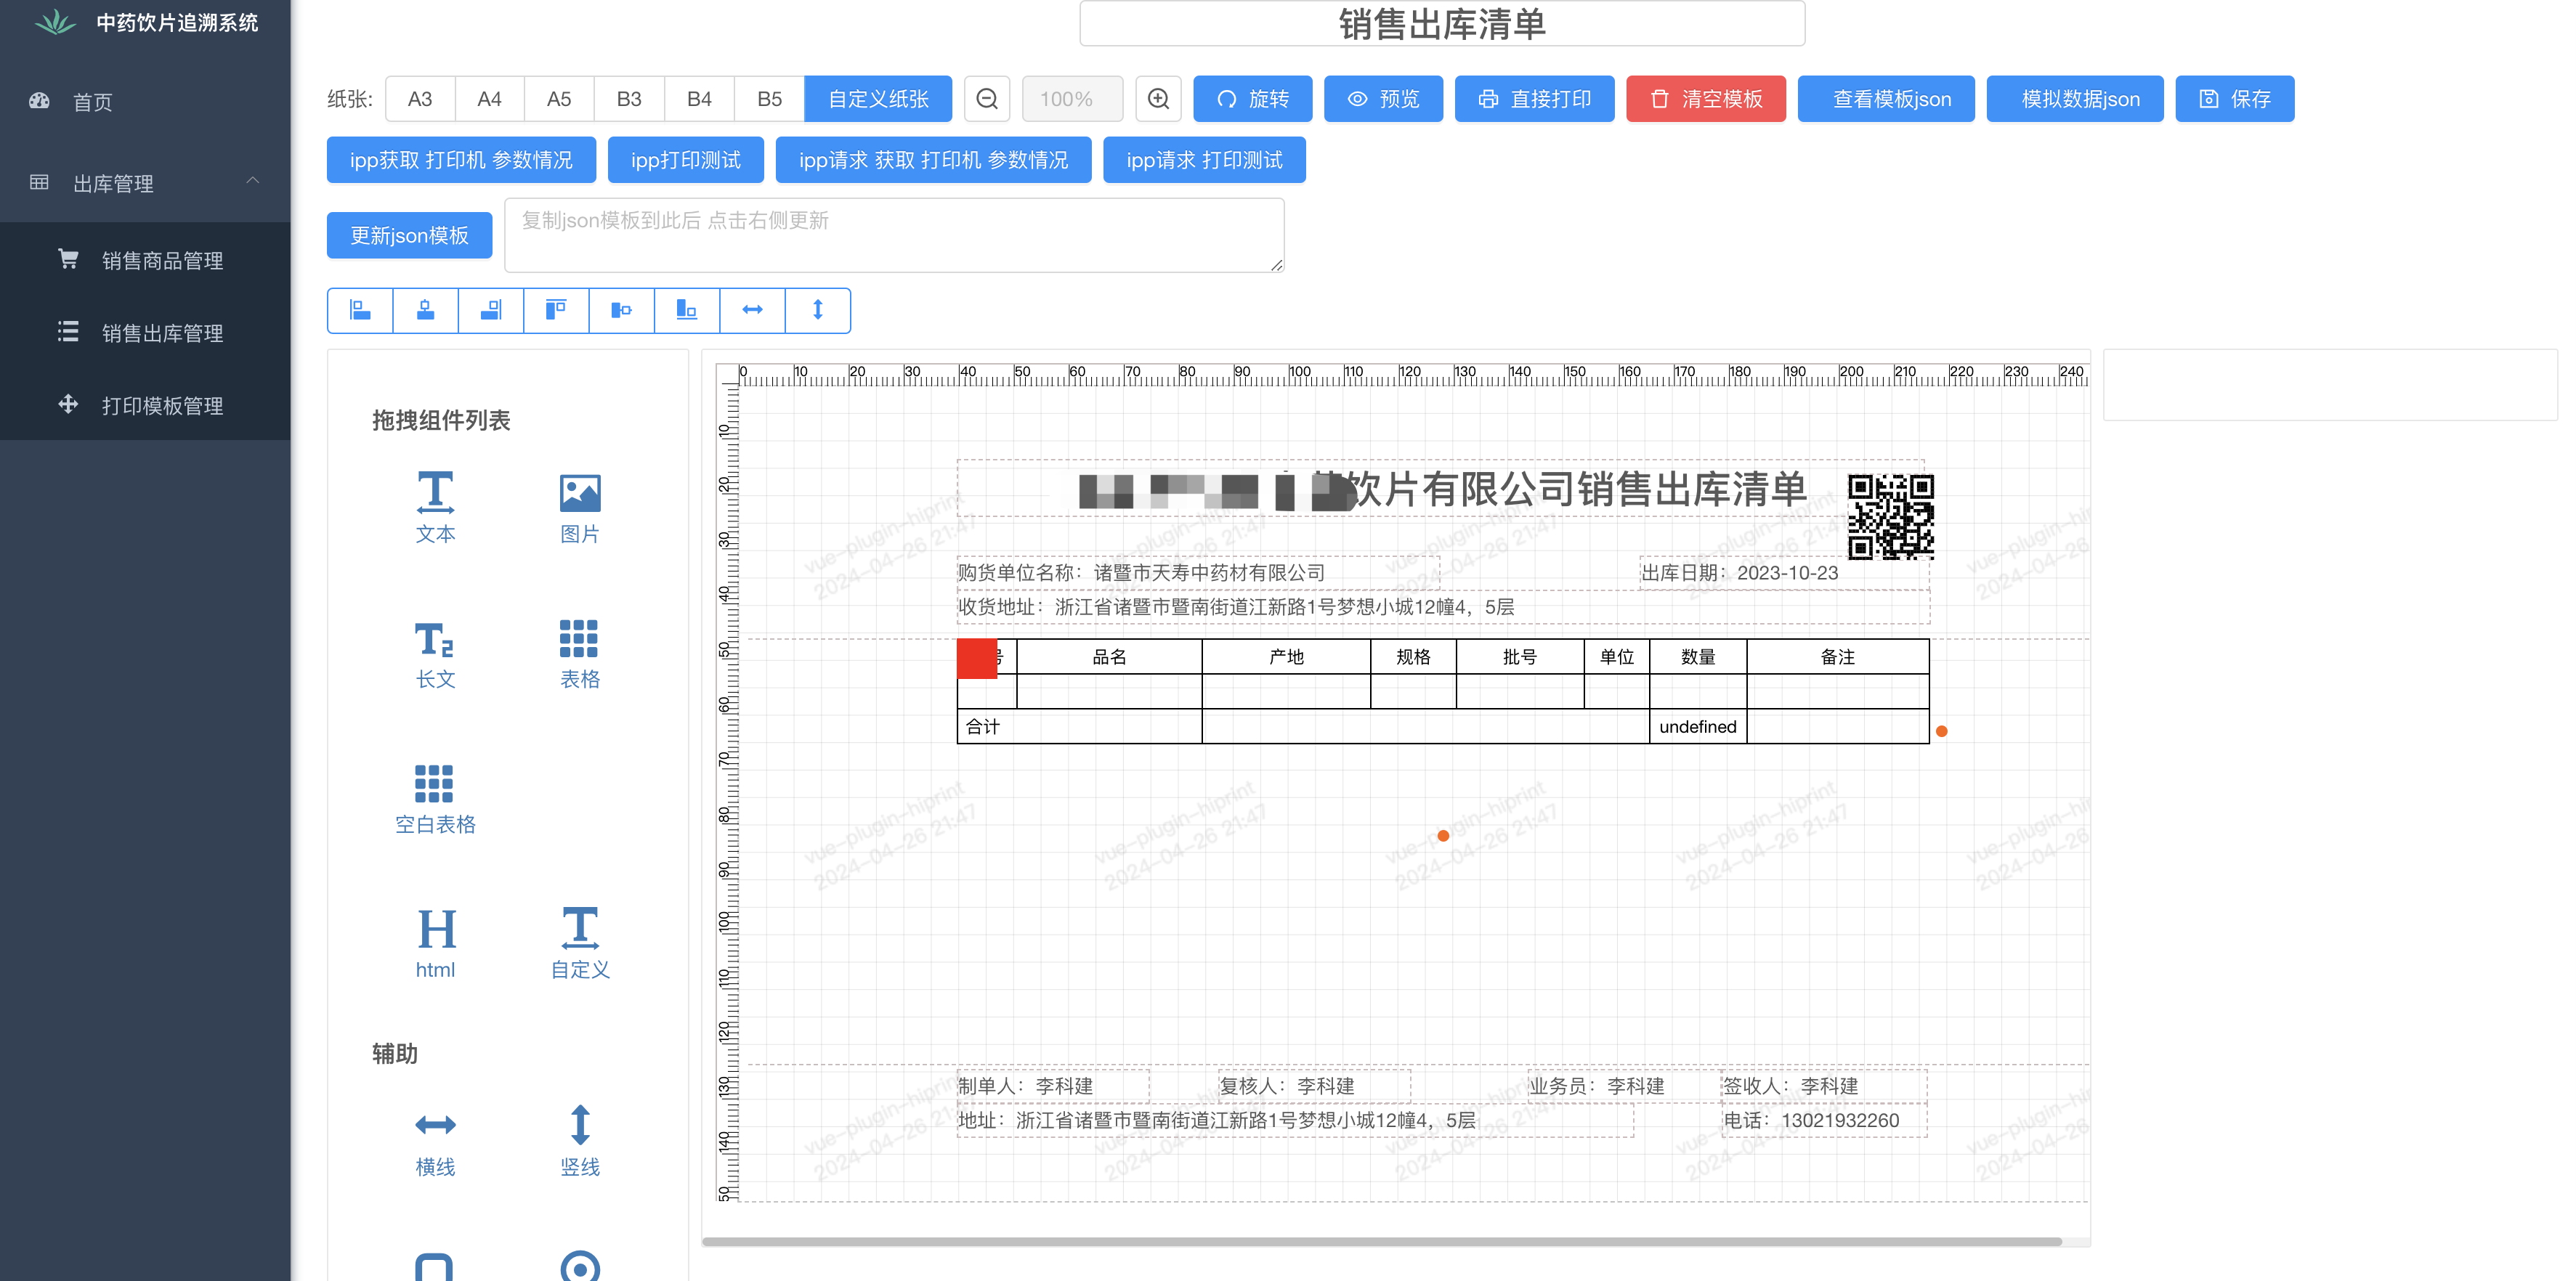Click the 直接打印 direct print button
The image size is (2576, 1281).
point(1534,99)
